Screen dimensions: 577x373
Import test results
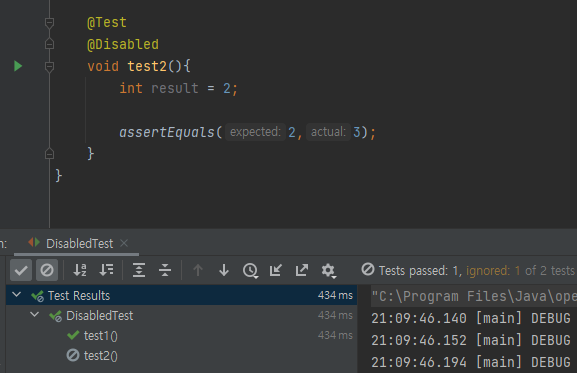276,270
